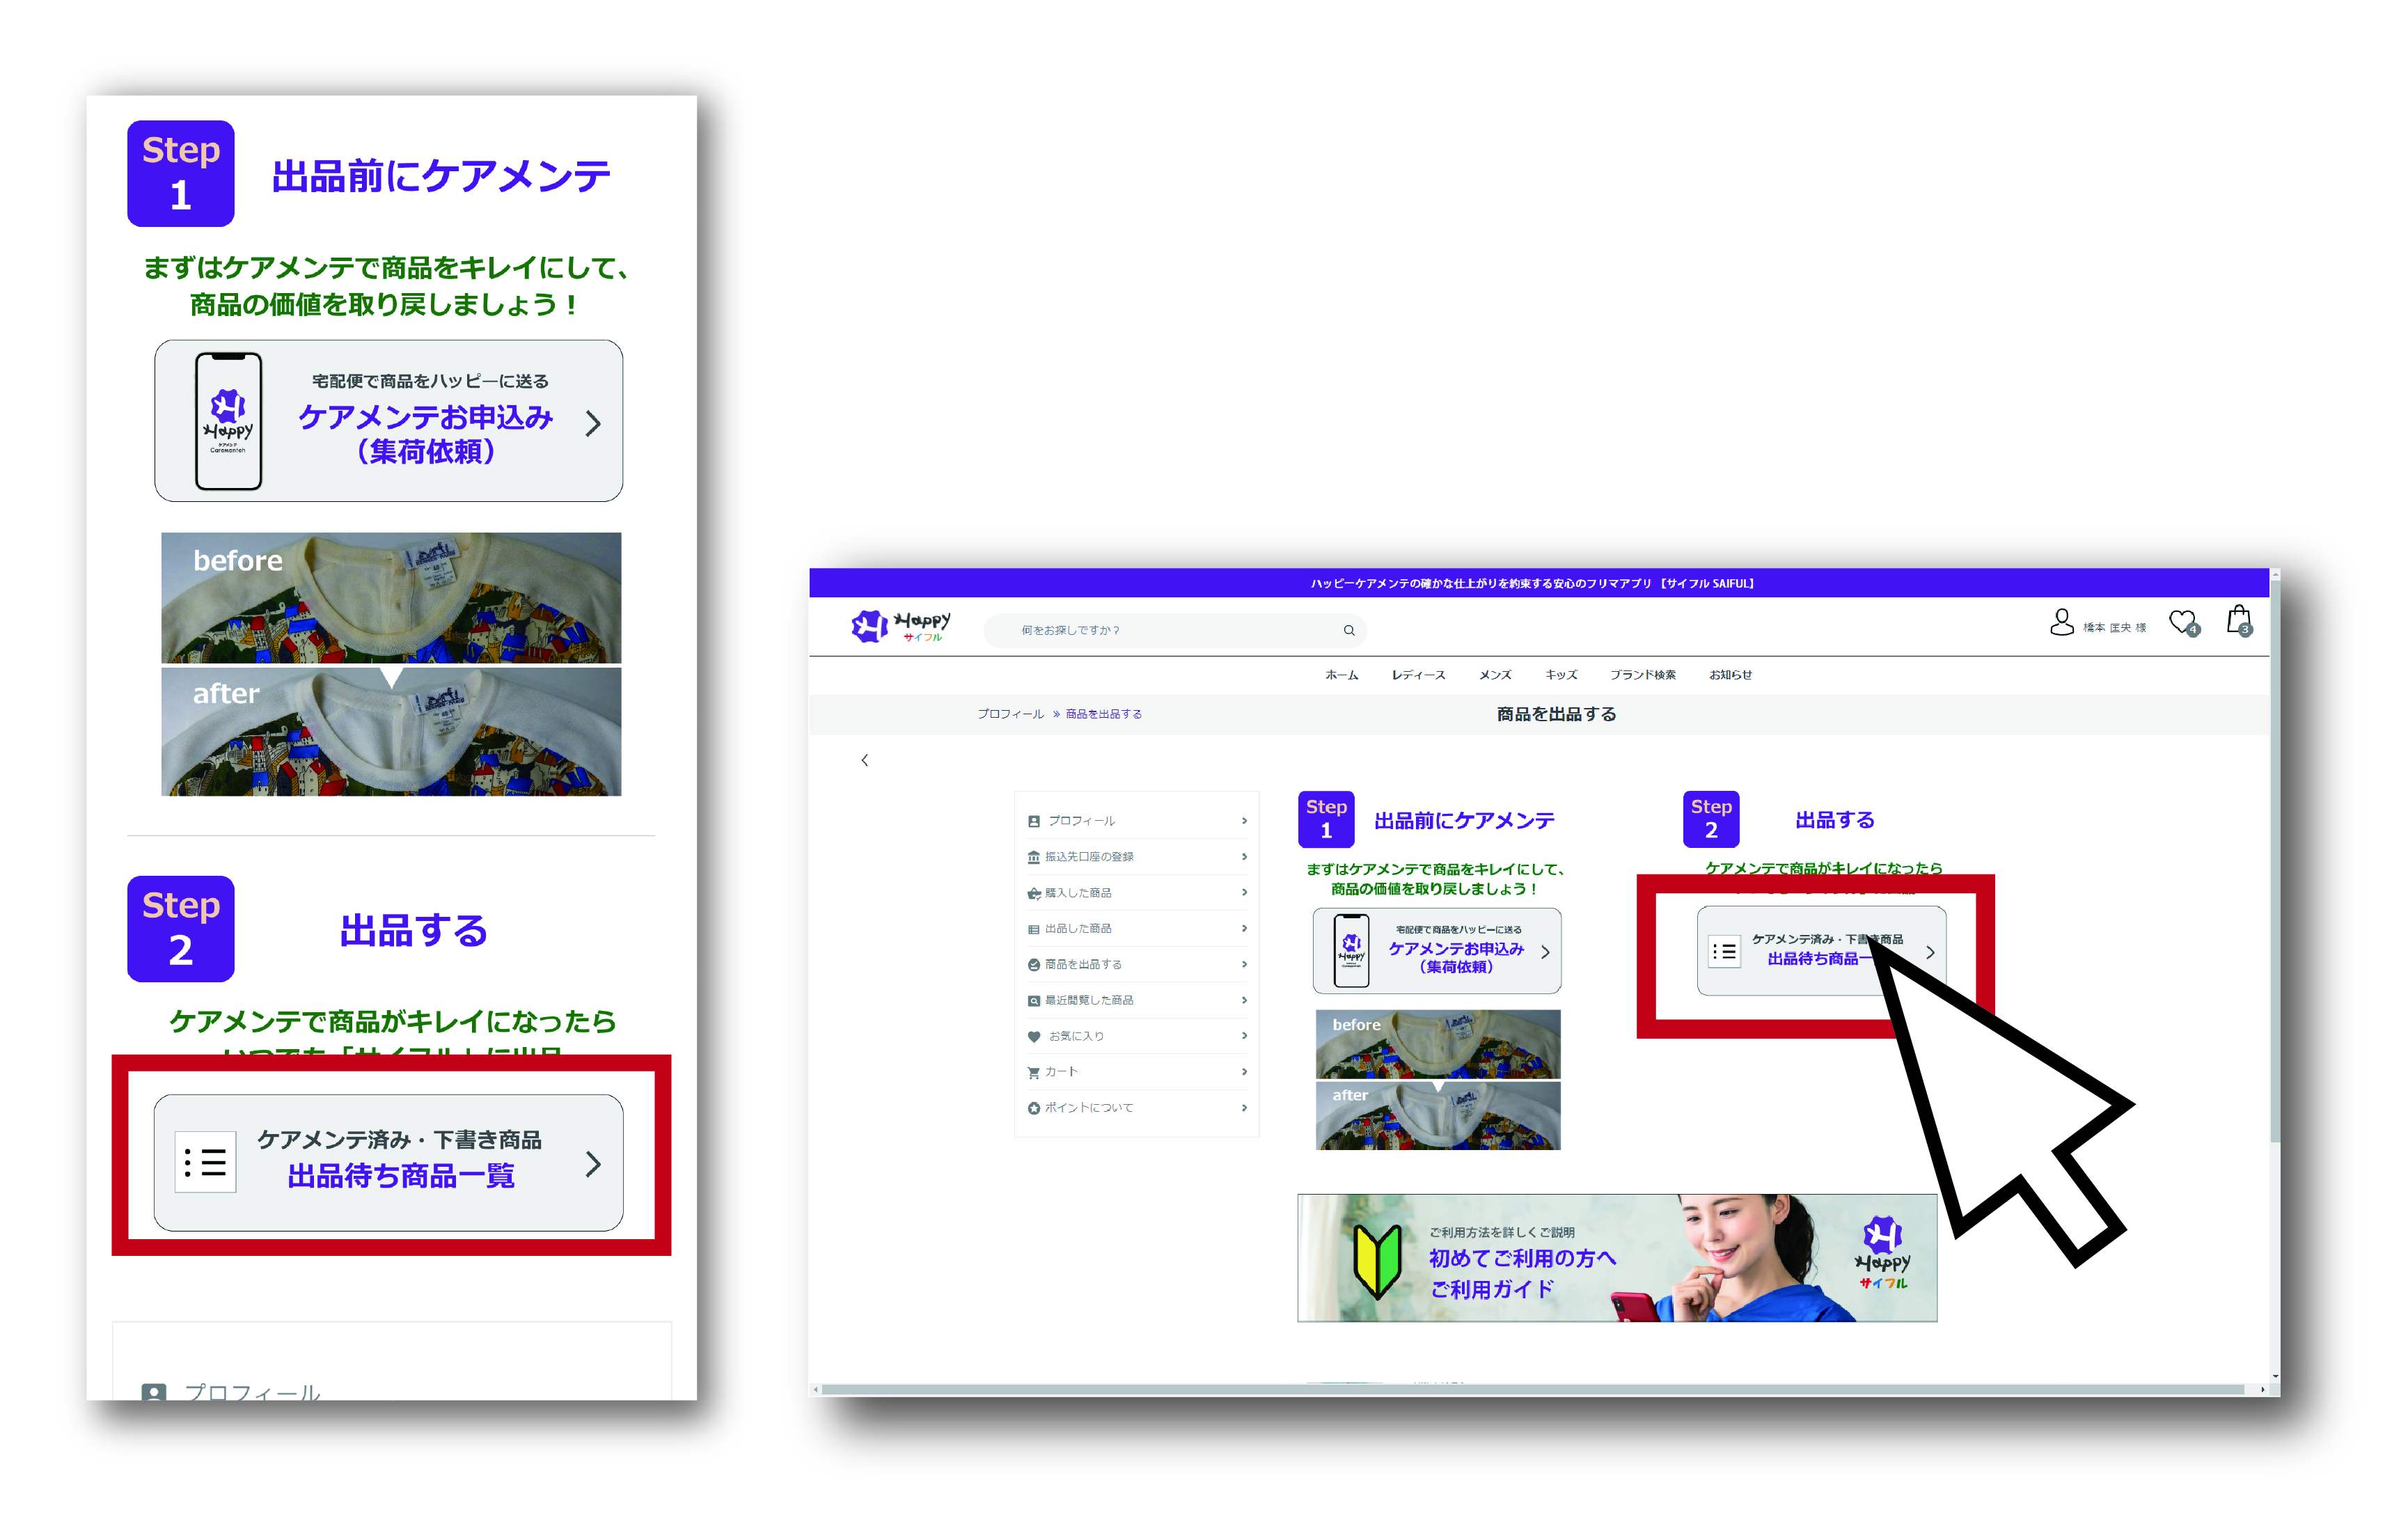The height and width of the screenshot is (1526, 2408).
Task: Expand the 出品した商品 row chevron
Action: (1244, 929)
